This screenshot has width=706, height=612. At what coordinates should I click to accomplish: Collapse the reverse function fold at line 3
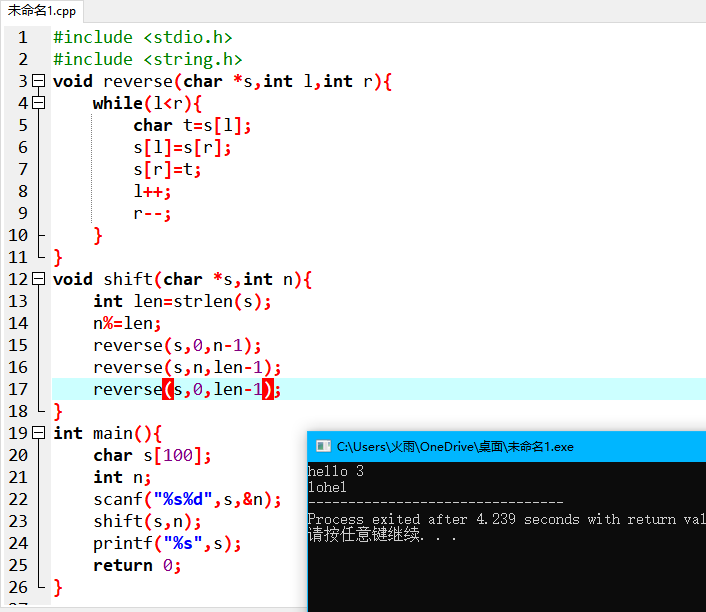pyautogui.click(x=39, y=81)
